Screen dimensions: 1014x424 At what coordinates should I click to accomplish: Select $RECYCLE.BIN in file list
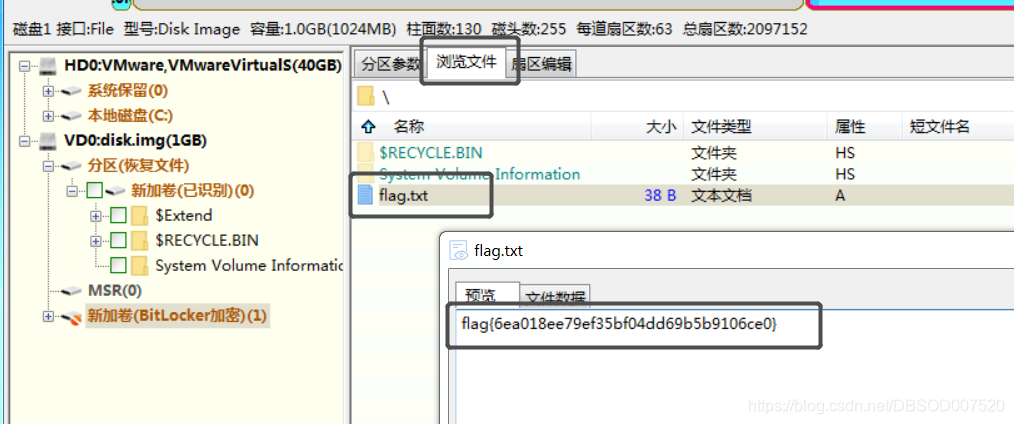click(431, 153)
